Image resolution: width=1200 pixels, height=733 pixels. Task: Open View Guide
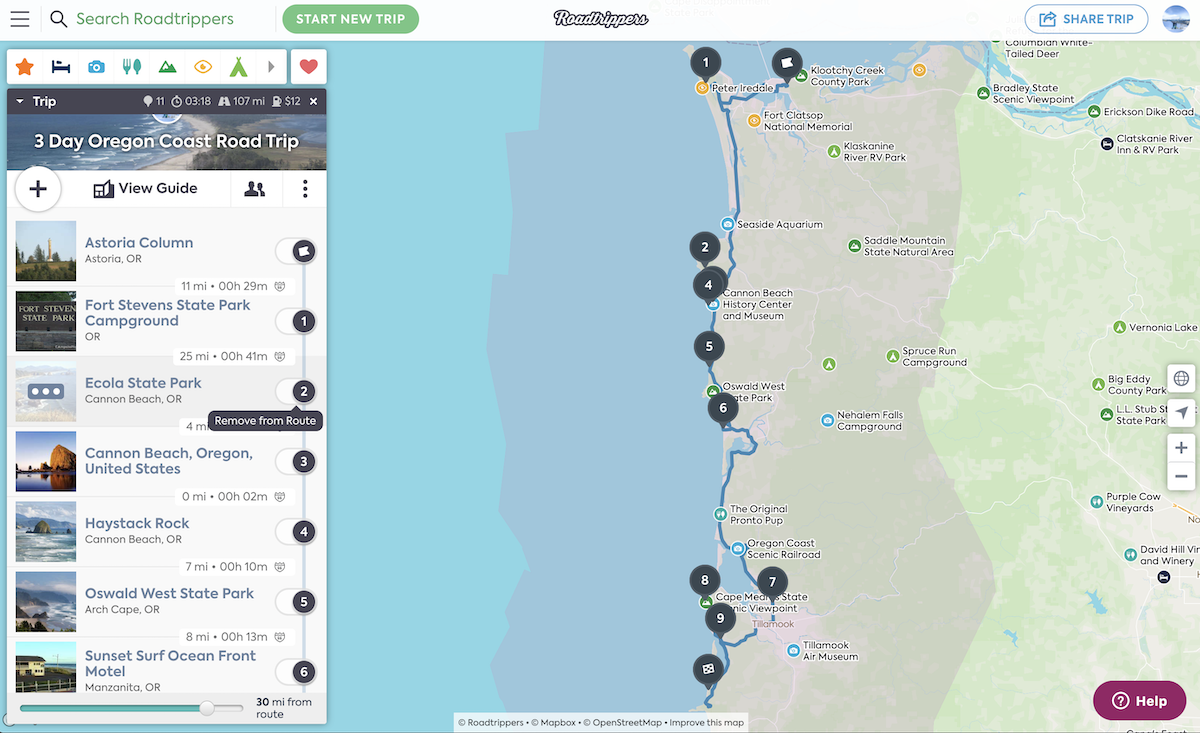(146, 188)
